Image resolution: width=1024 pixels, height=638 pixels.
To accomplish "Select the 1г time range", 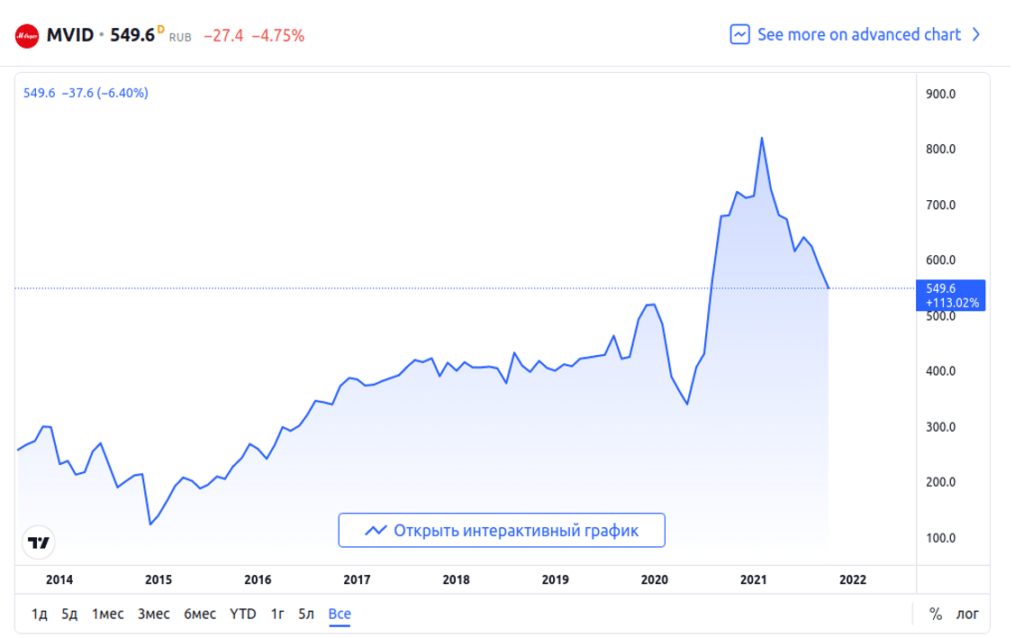I will [278, 614].
